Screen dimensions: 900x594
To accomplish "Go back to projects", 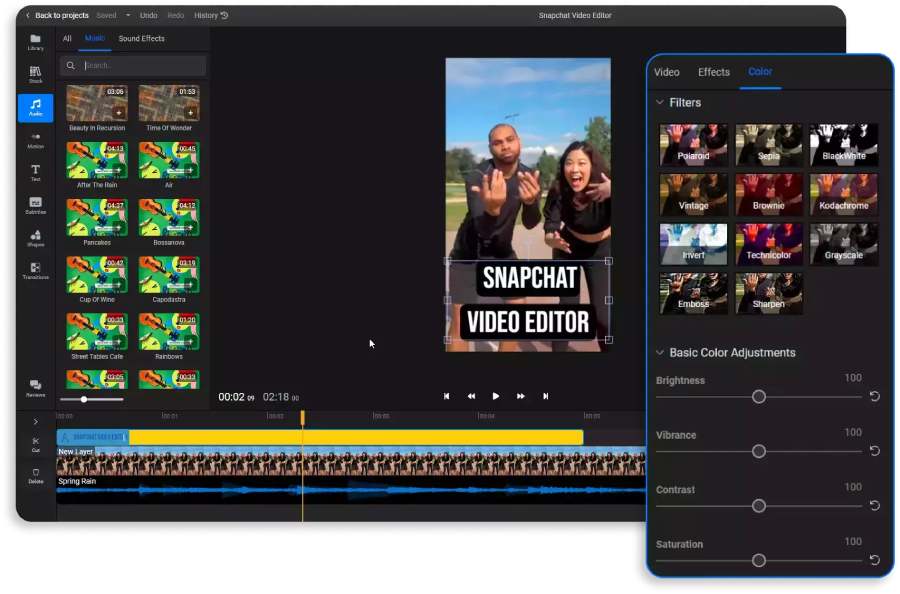I will coord(57,15).
